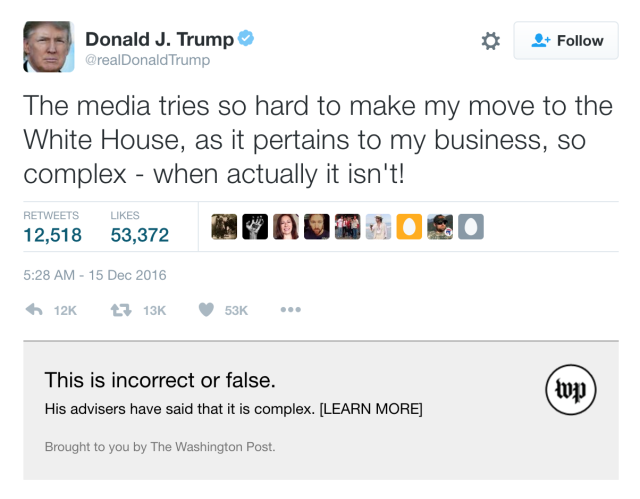View the 53,372 likes list
This screenshot has height=499, width=640.
pos(139,235)
